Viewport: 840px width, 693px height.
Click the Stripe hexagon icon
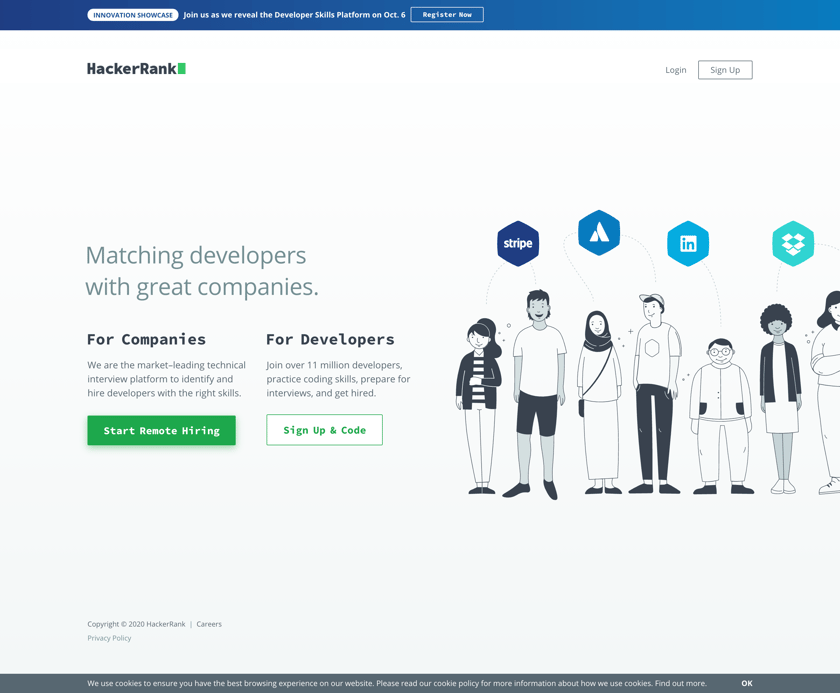coord(518,243)
